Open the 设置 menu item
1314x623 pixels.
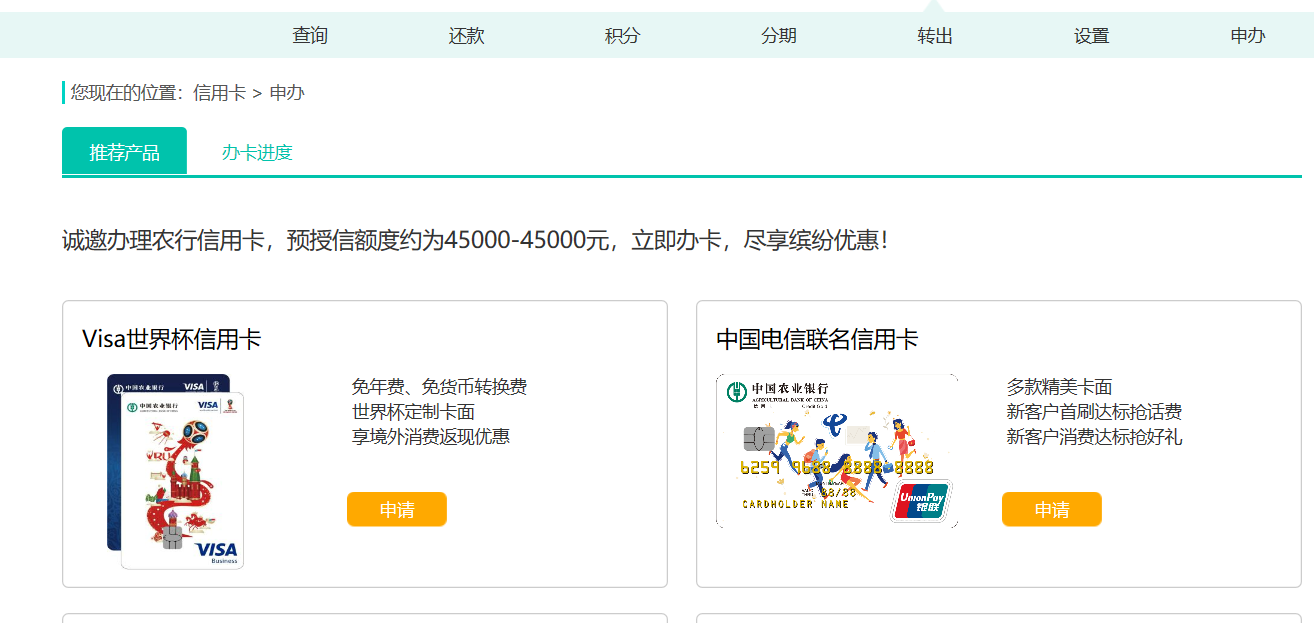click(1091, 36)
